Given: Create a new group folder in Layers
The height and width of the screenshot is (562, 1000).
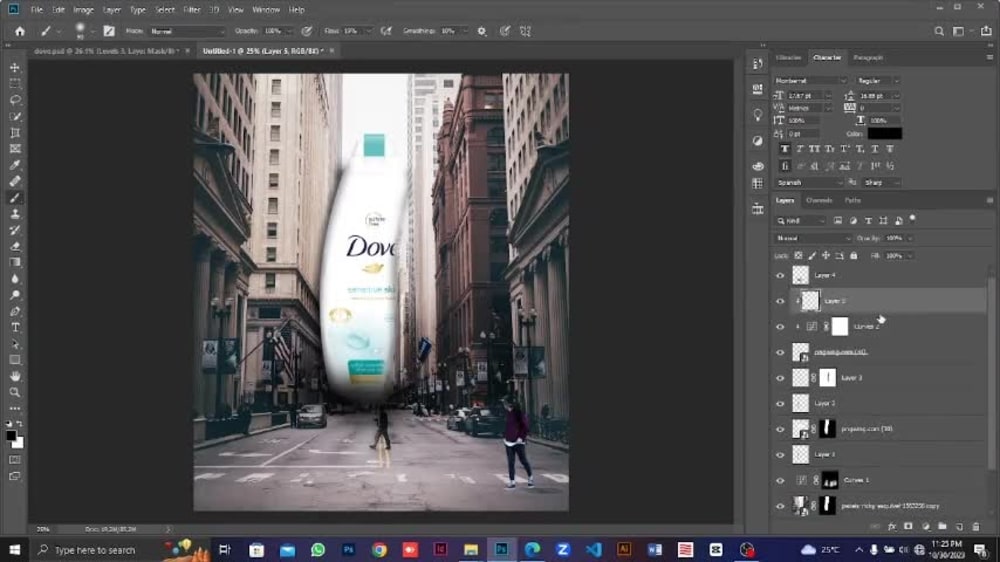Looking at the screenshot, I should pyautogui.click(x=942, y=527).
